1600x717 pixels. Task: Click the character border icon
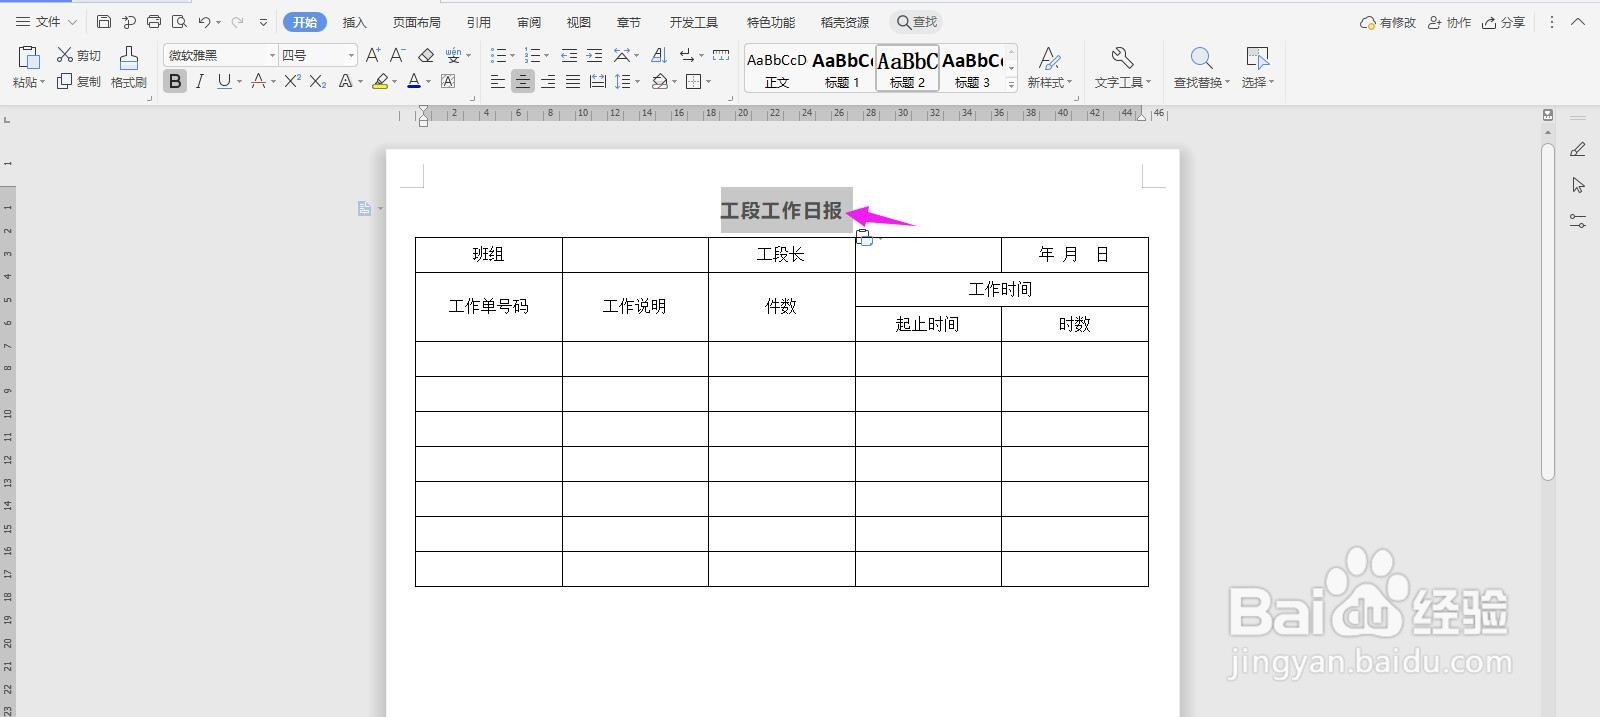pos(448,82)
